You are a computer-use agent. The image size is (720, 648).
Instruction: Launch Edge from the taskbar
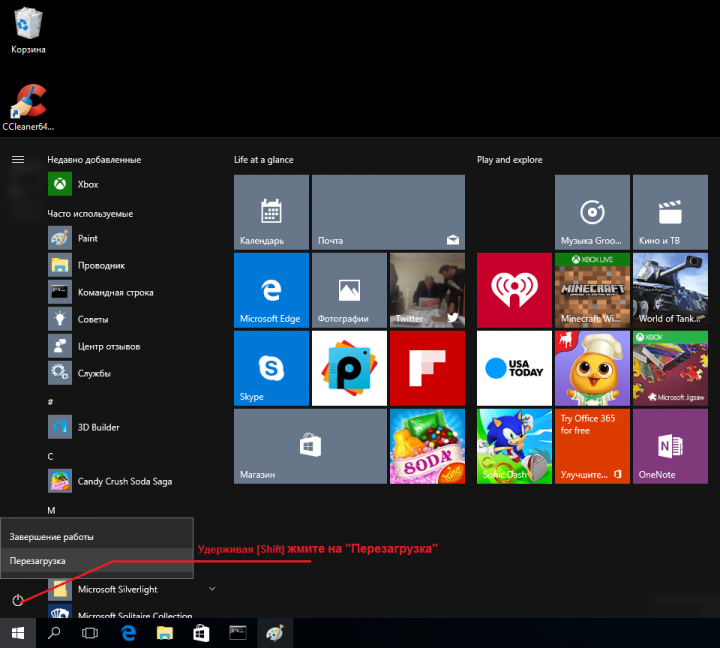click(x=128, y=633)
